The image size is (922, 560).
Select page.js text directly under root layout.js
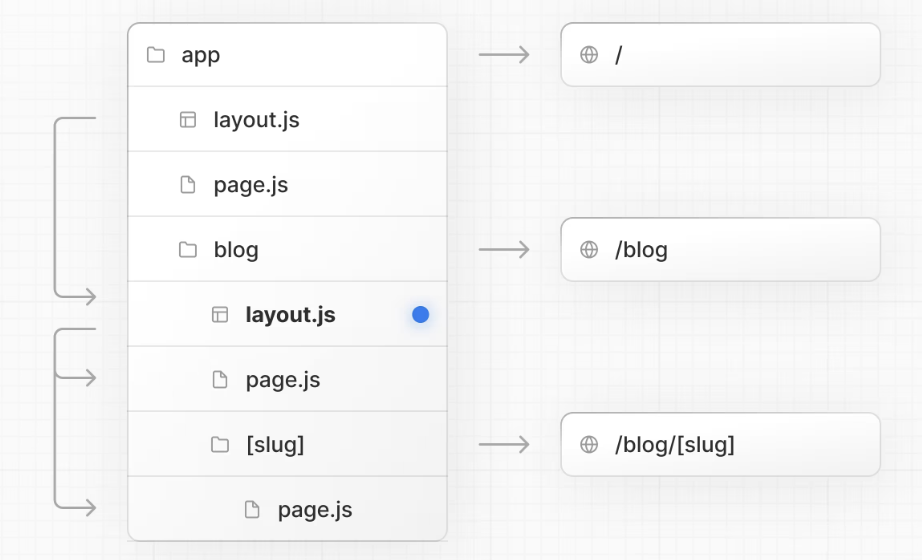point(250,185)
